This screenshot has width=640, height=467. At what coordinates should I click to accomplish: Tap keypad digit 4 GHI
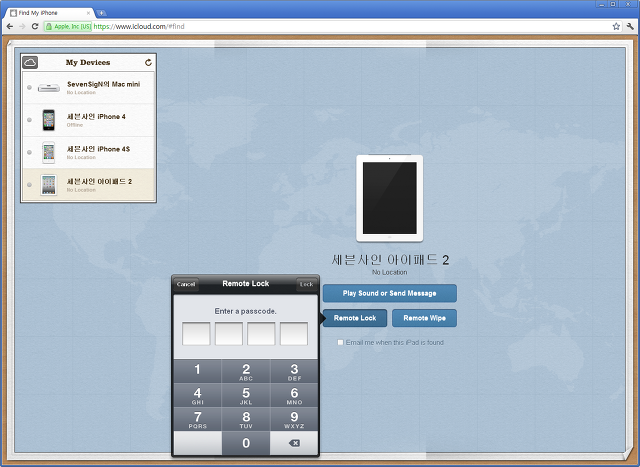click(x=198, y=395)
